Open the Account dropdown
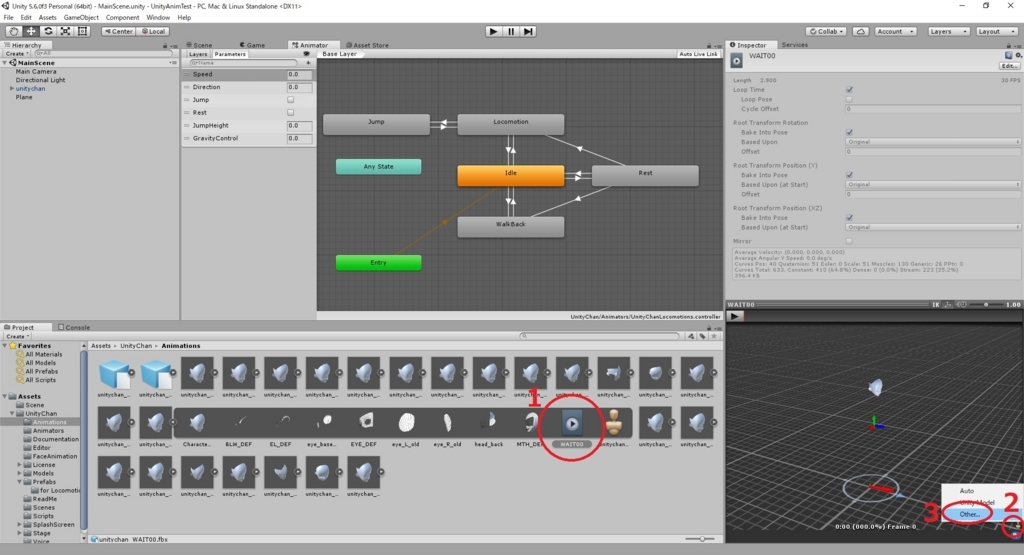Viewport: 1024px width, 555px height. coord(895,31)
